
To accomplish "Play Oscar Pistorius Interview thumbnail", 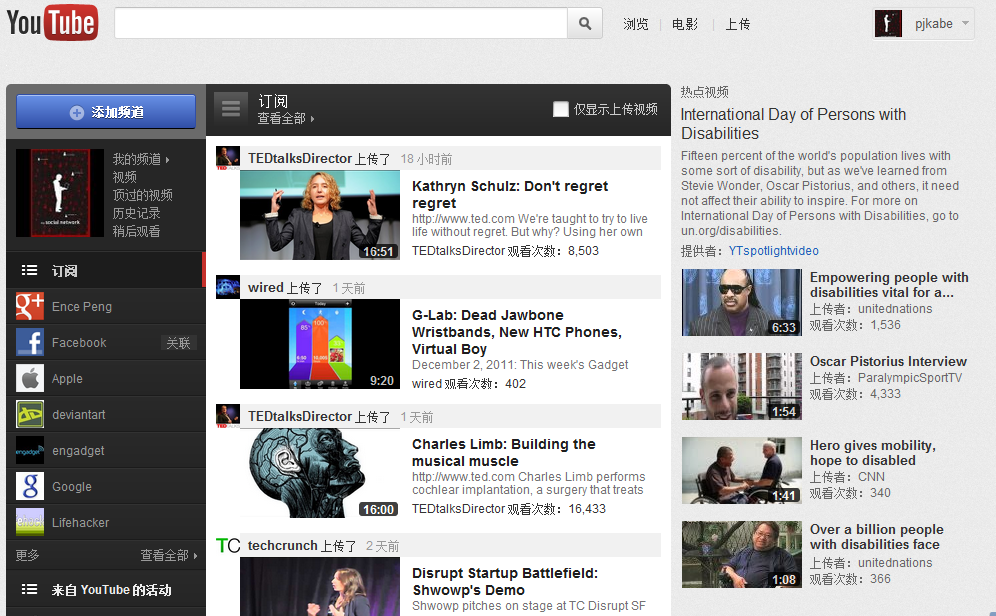I will [x=741, y=386].
